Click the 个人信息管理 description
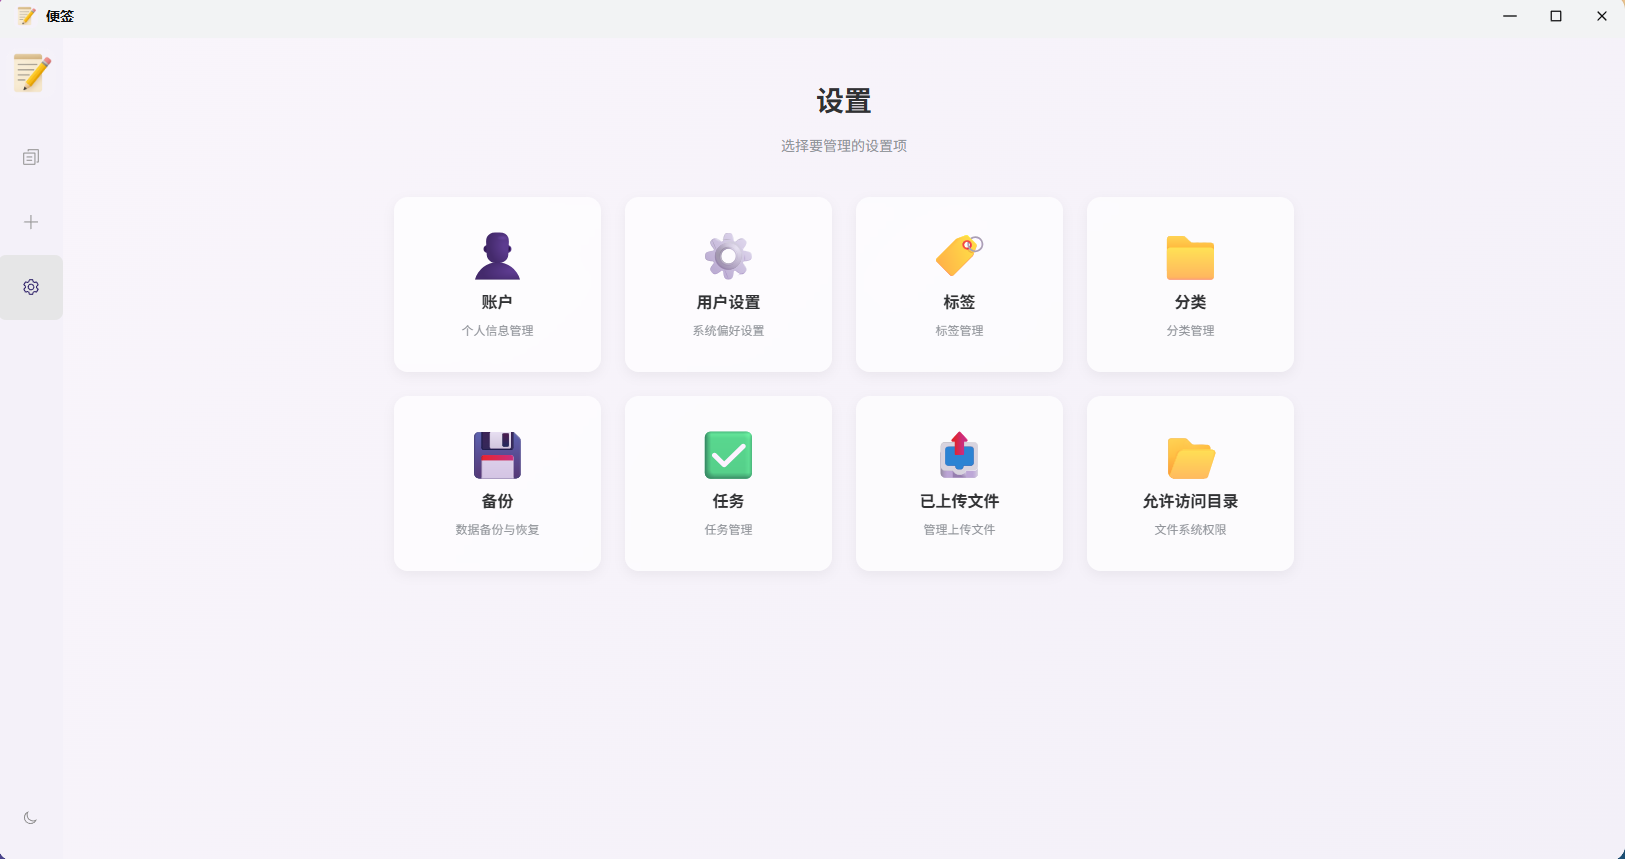Screen dimensions: 1625x859 [497, 331]
